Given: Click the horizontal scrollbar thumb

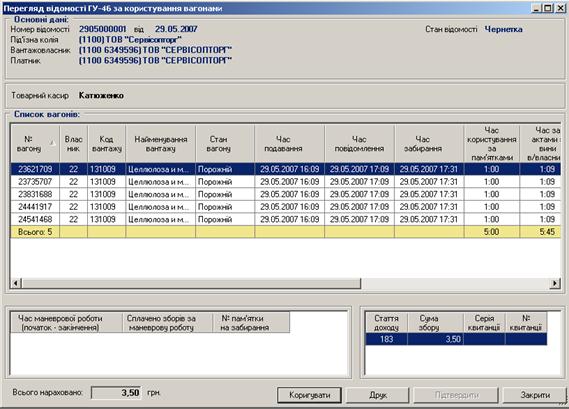Looking at the screenshot, I should click(x=191, y=283).
